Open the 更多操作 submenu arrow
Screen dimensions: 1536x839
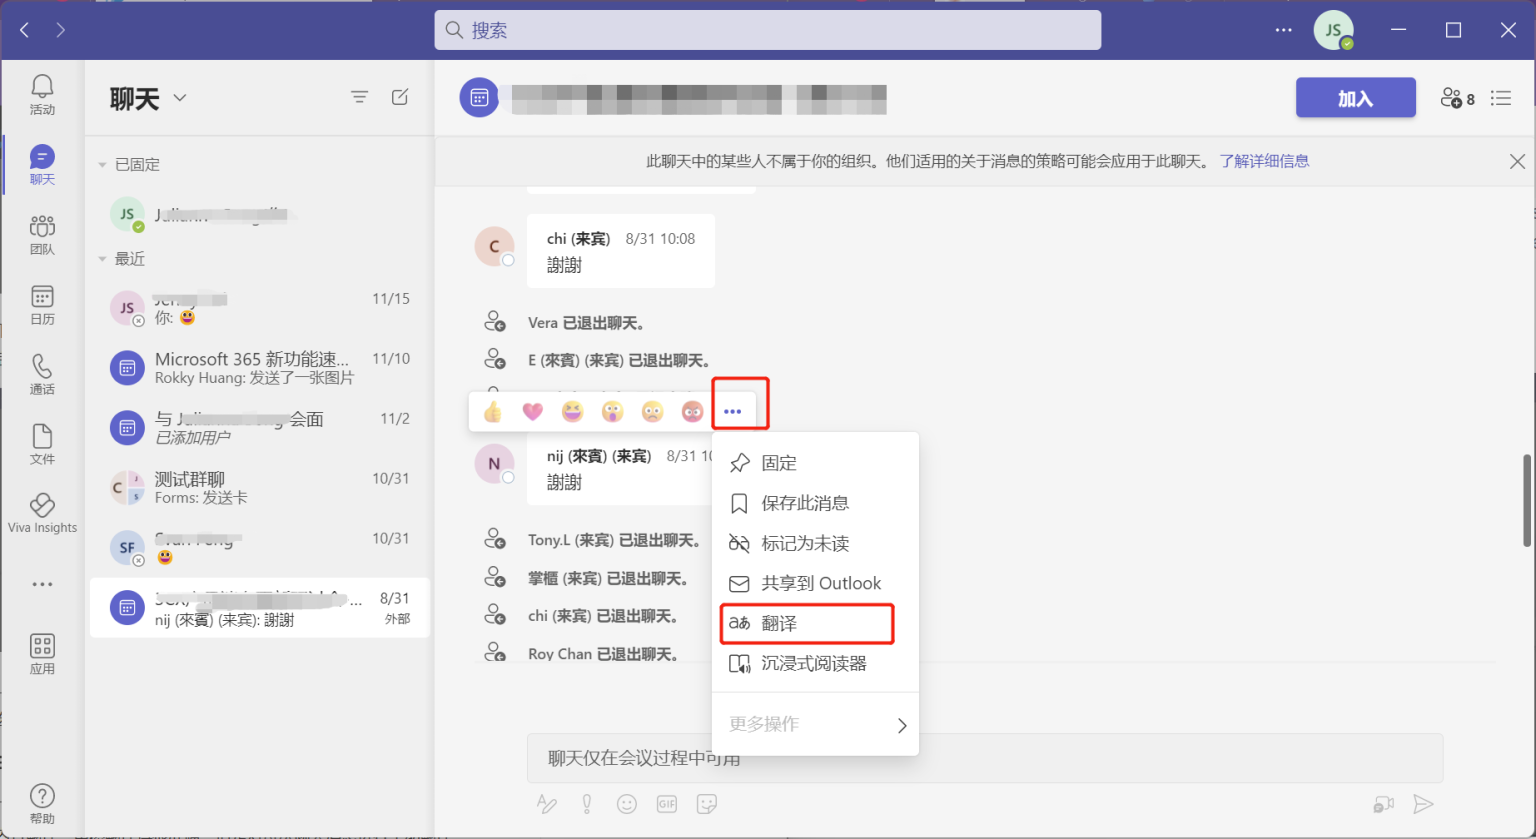coord(902,725)
